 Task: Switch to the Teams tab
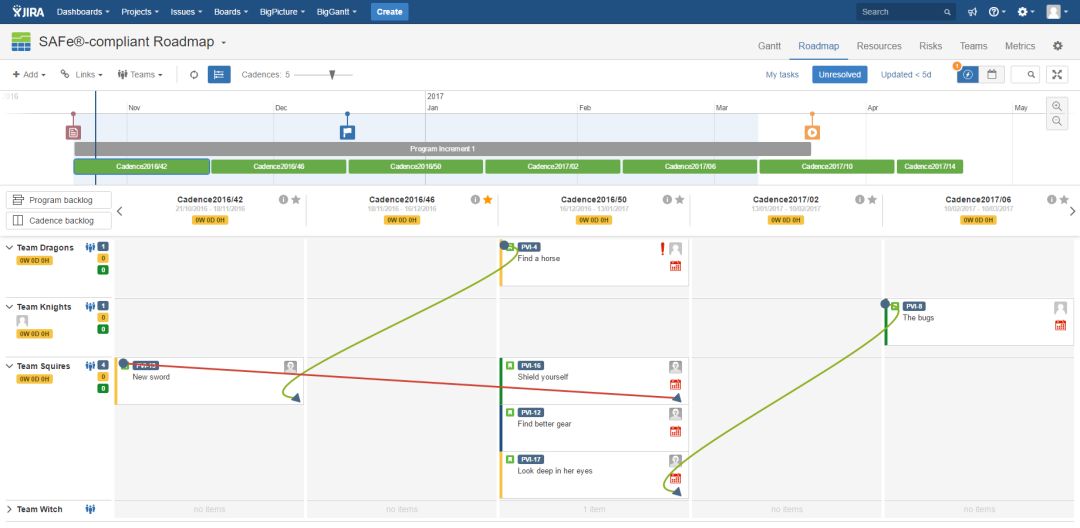click(973, 46)
